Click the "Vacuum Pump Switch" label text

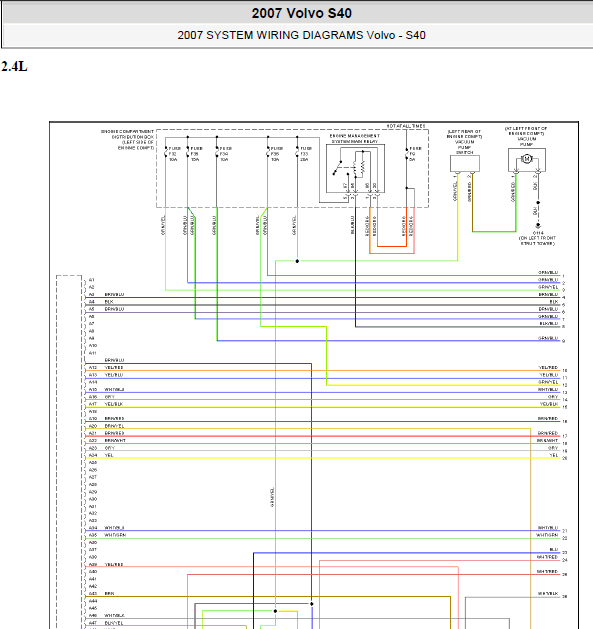tap(465, 147)
